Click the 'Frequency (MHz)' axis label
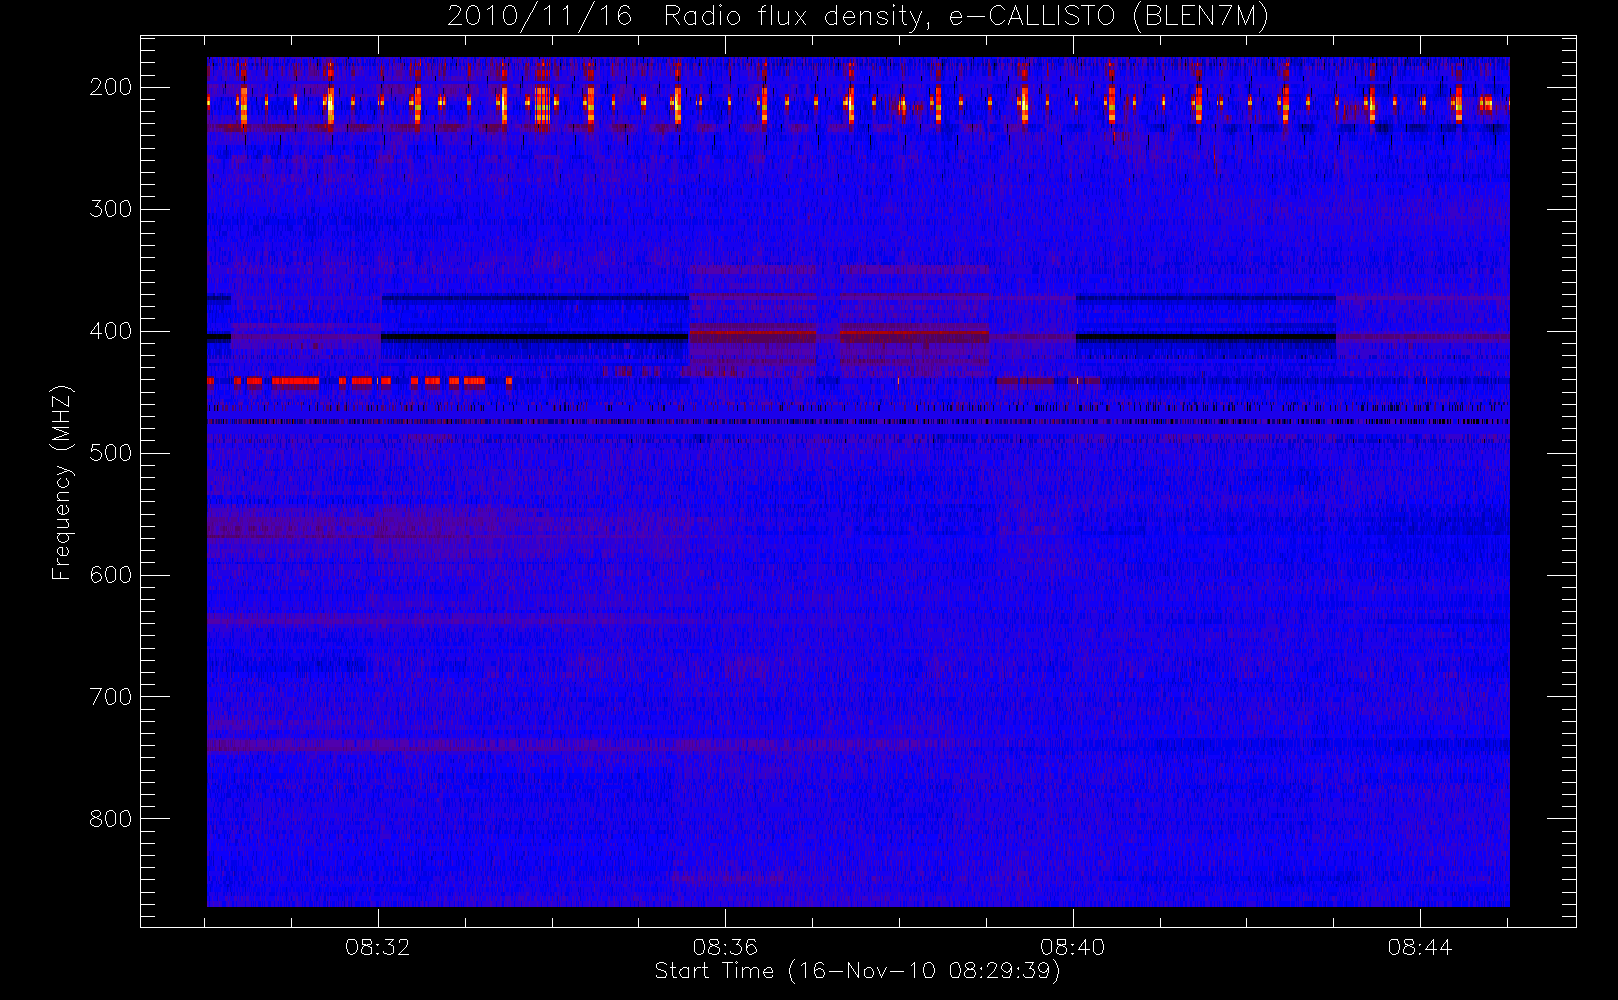 (x=62, y=482)
